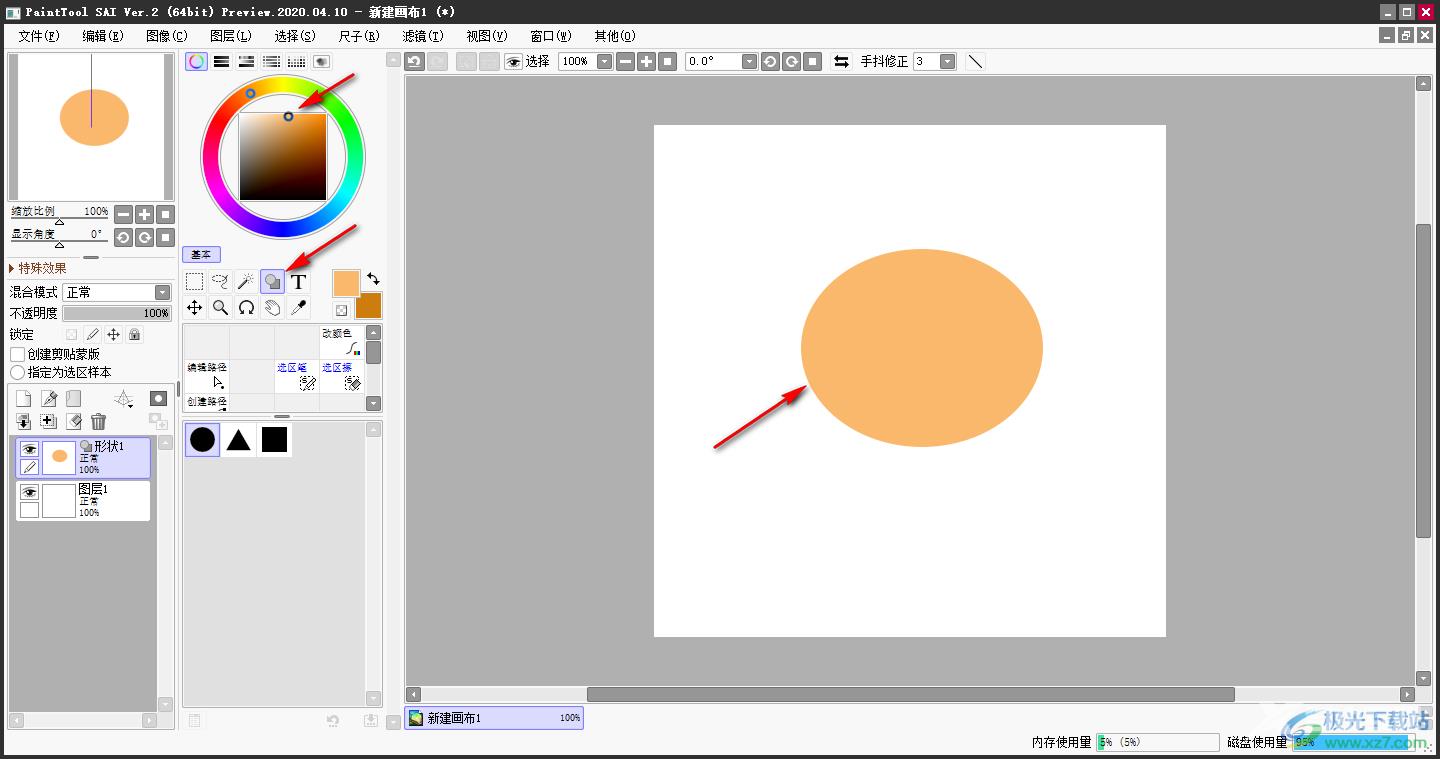Enable the create clipping mask checkbox
This screenshot has height=759, width=1440.
[x=18, y=354]
